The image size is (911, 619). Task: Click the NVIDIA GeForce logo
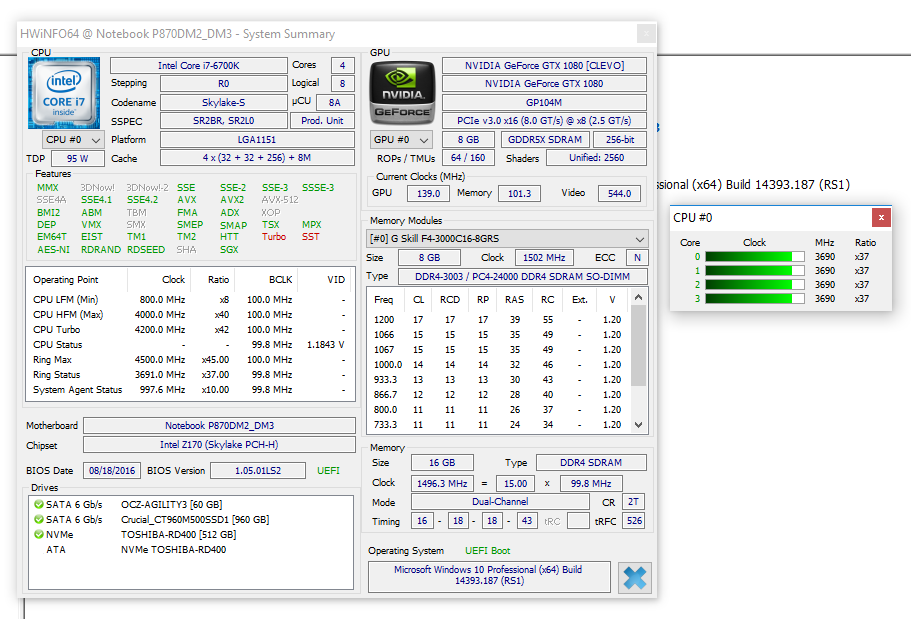(402, 93)
